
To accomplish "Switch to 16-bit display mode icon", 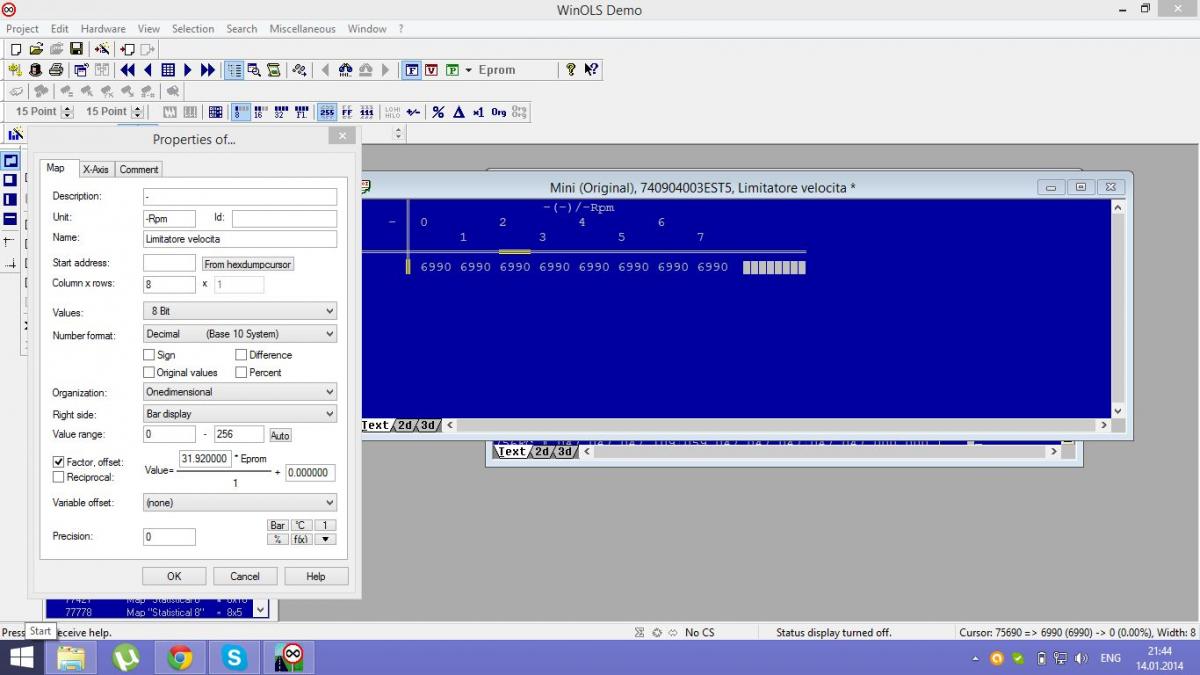I will [x=261, y=112].
